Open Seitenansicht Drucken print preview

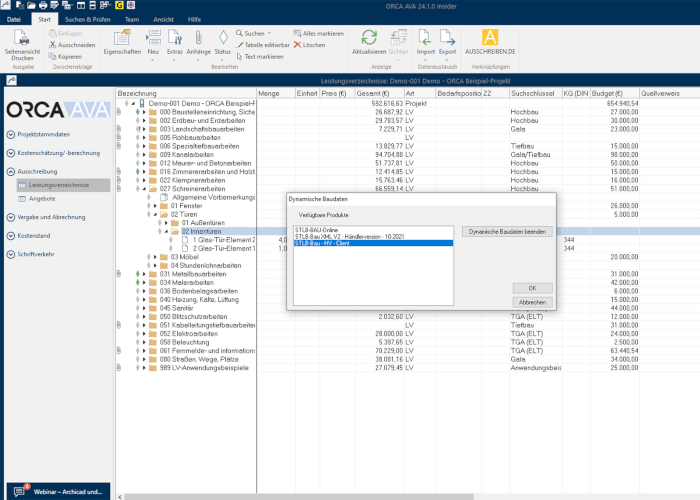(x=22, y=45)
